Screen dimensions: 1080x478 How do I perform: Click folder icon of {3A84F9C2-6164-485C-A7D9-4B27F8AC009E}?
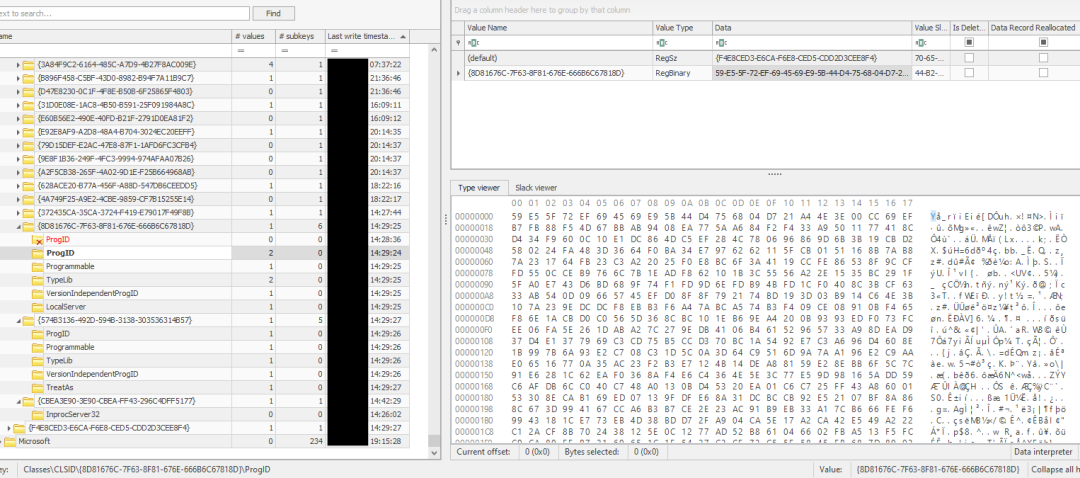pyautogui.click(x=28, y=64)
